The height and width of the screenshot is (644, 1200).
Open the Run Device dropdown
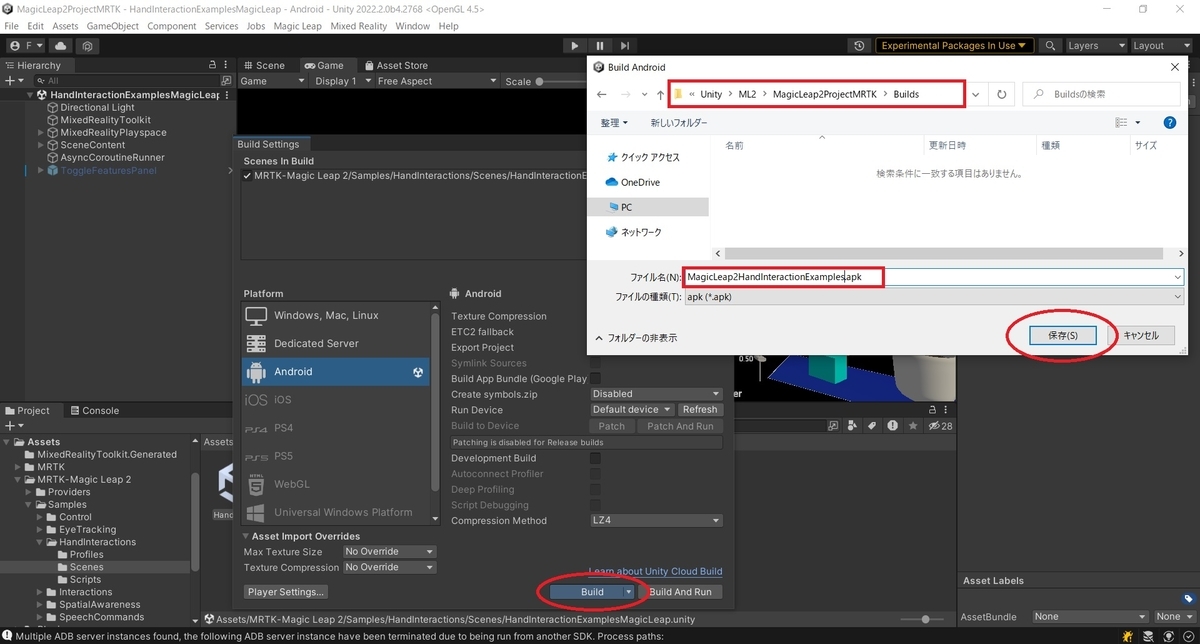[632, 410]
